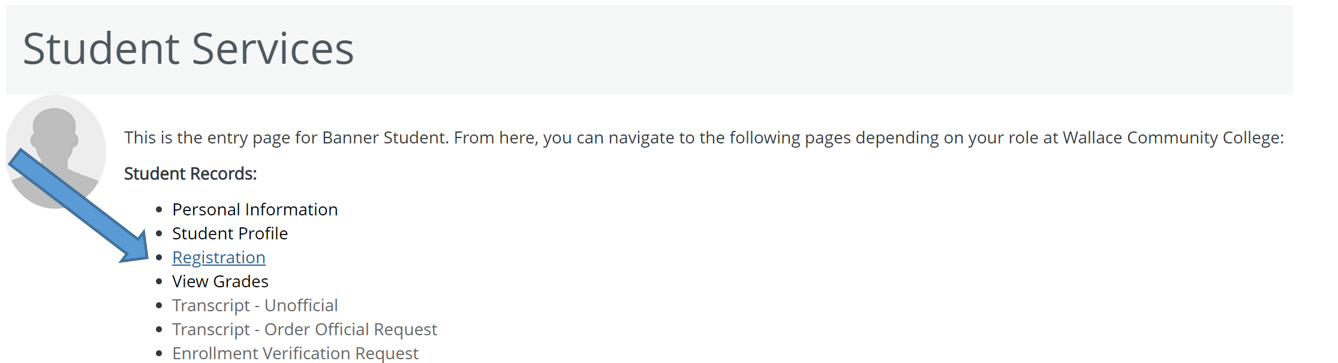Click the gray user avatar silhouette

click(x=55, y=152)
